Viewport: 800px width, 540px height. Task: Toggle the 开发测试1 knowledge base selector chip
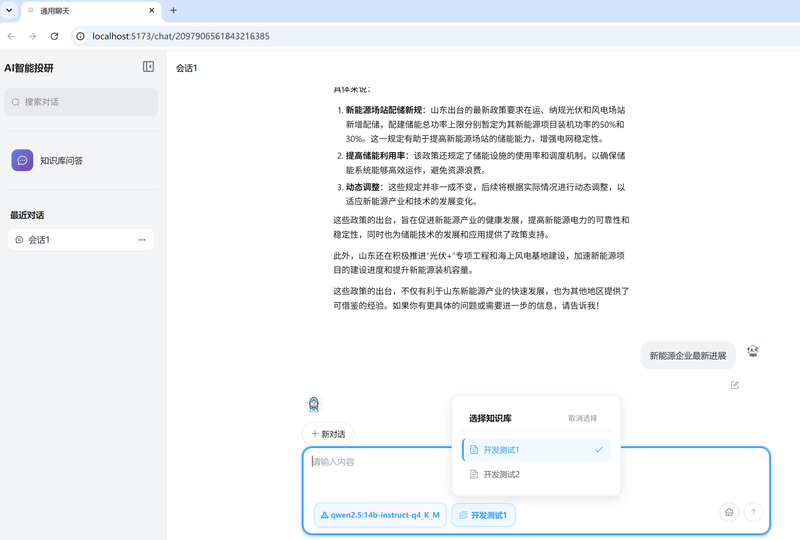pos(483,515)
